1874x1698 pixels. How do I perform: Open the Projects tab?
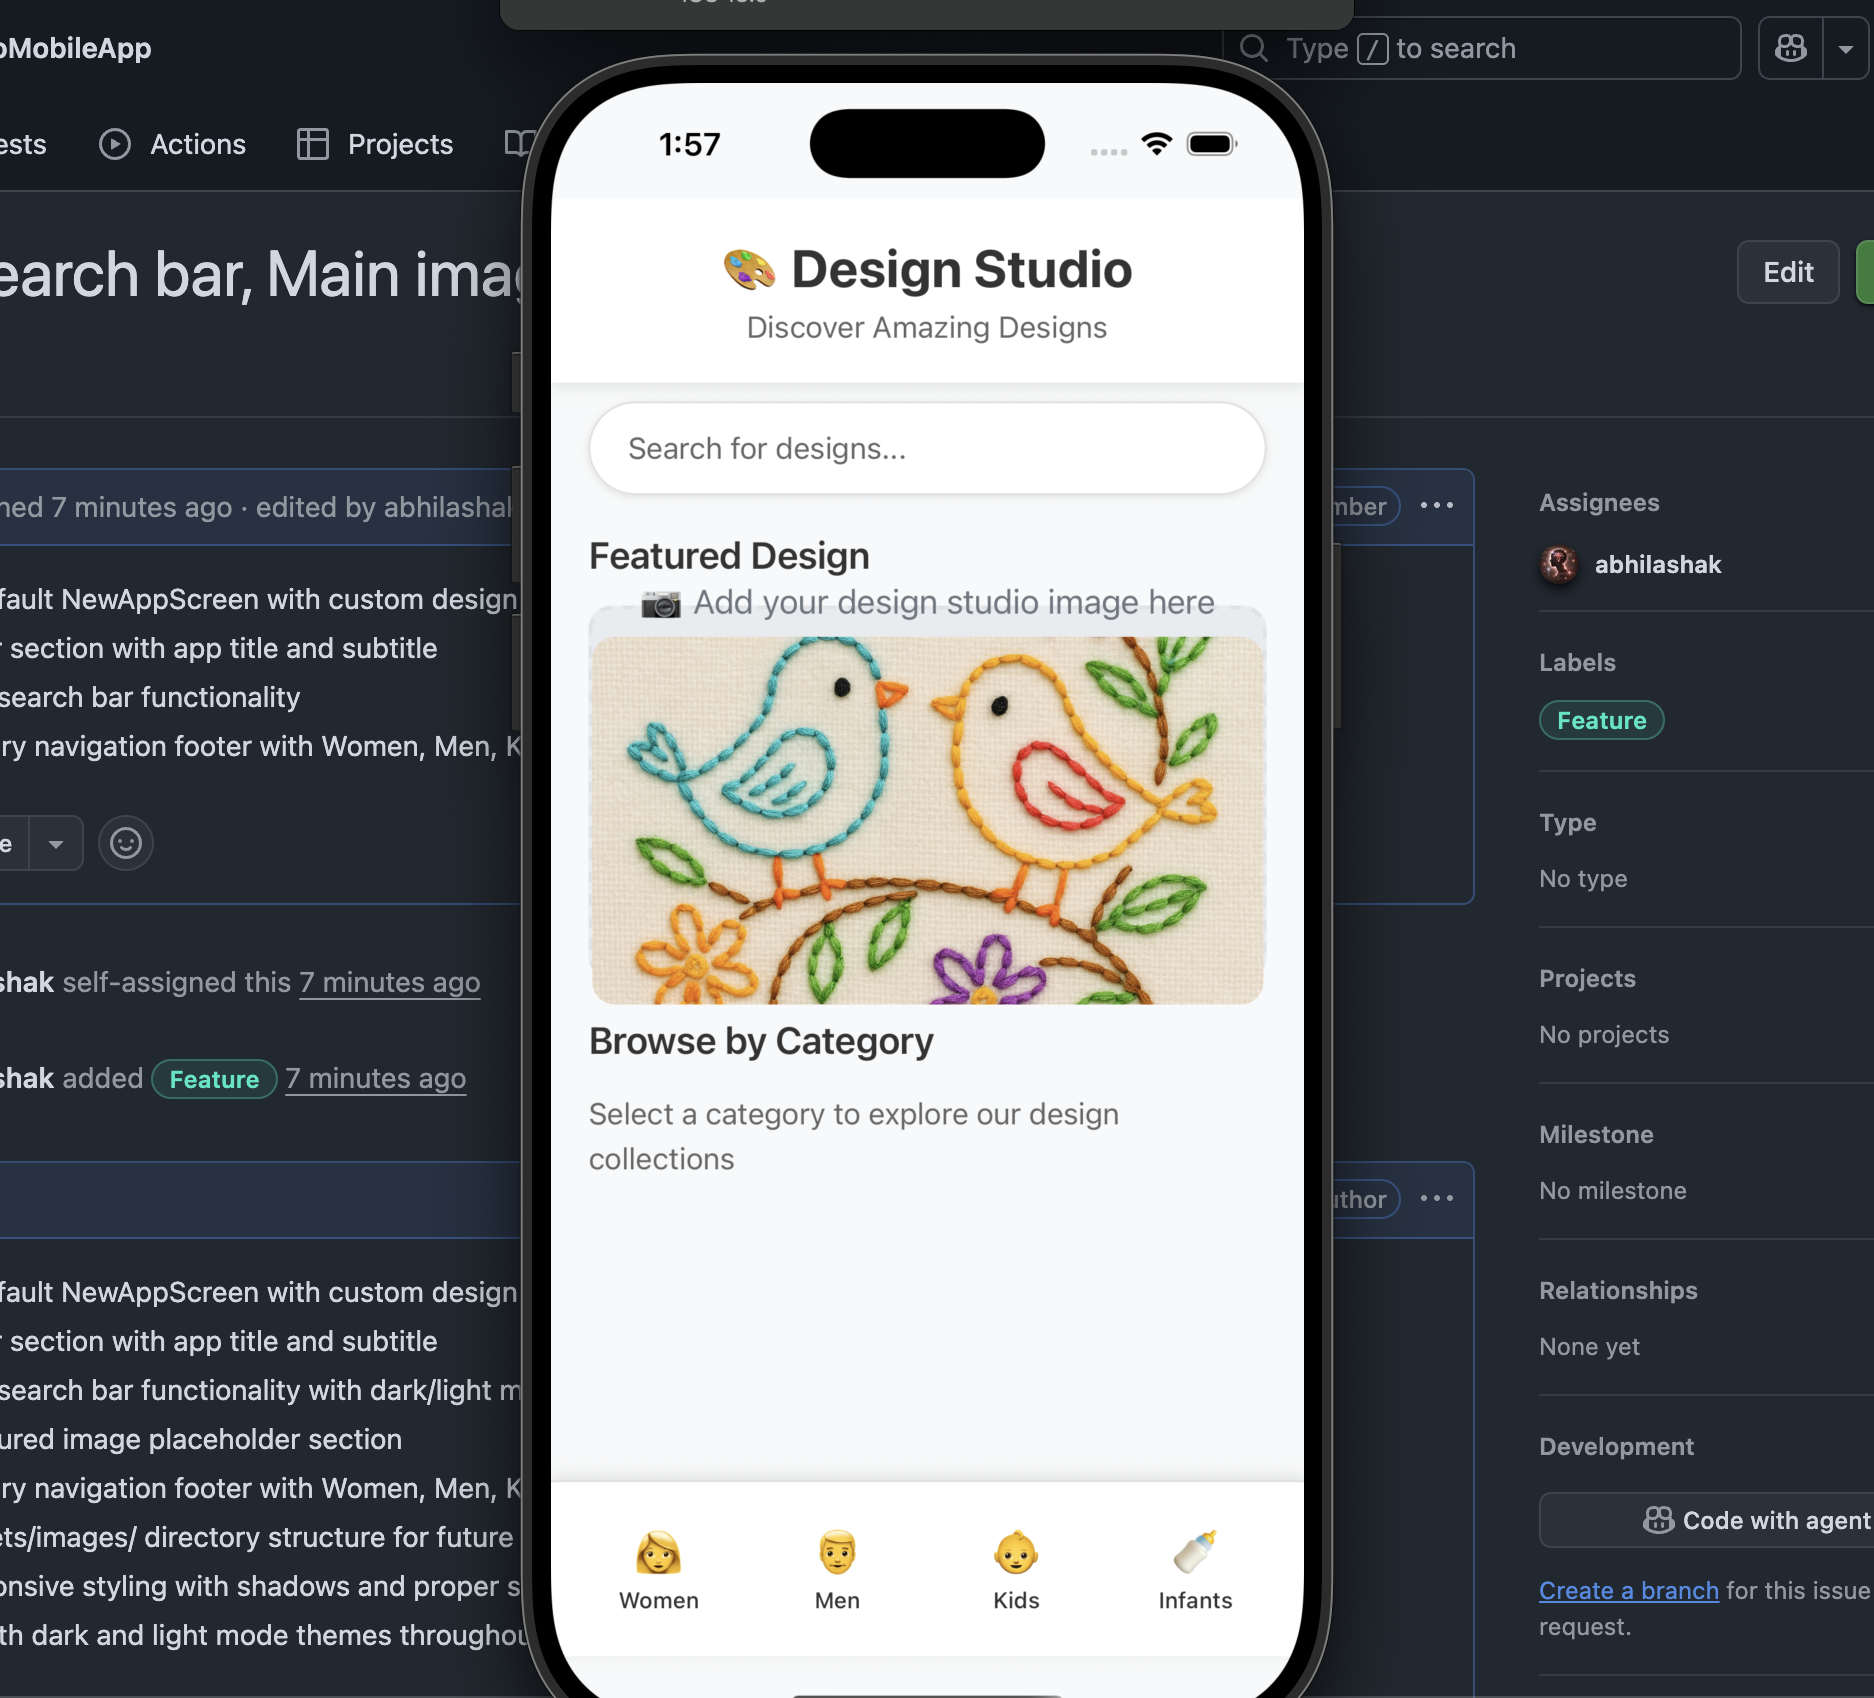click(375, 144)
